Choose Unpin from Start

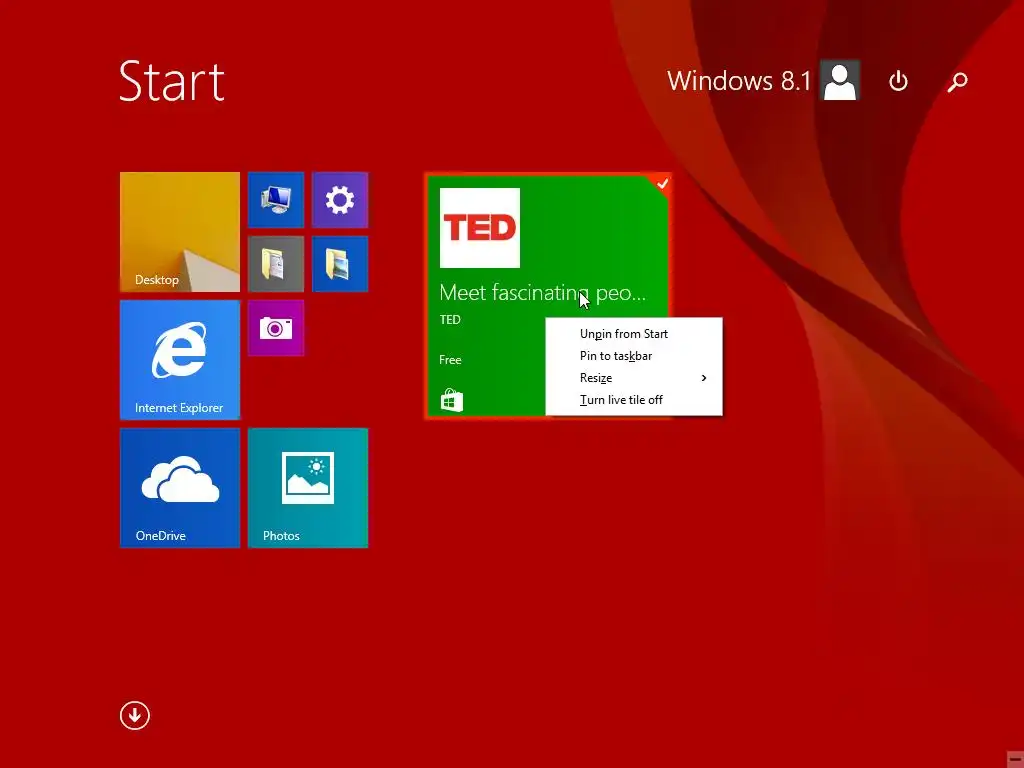pyautogui.click(x=634, y=334)
